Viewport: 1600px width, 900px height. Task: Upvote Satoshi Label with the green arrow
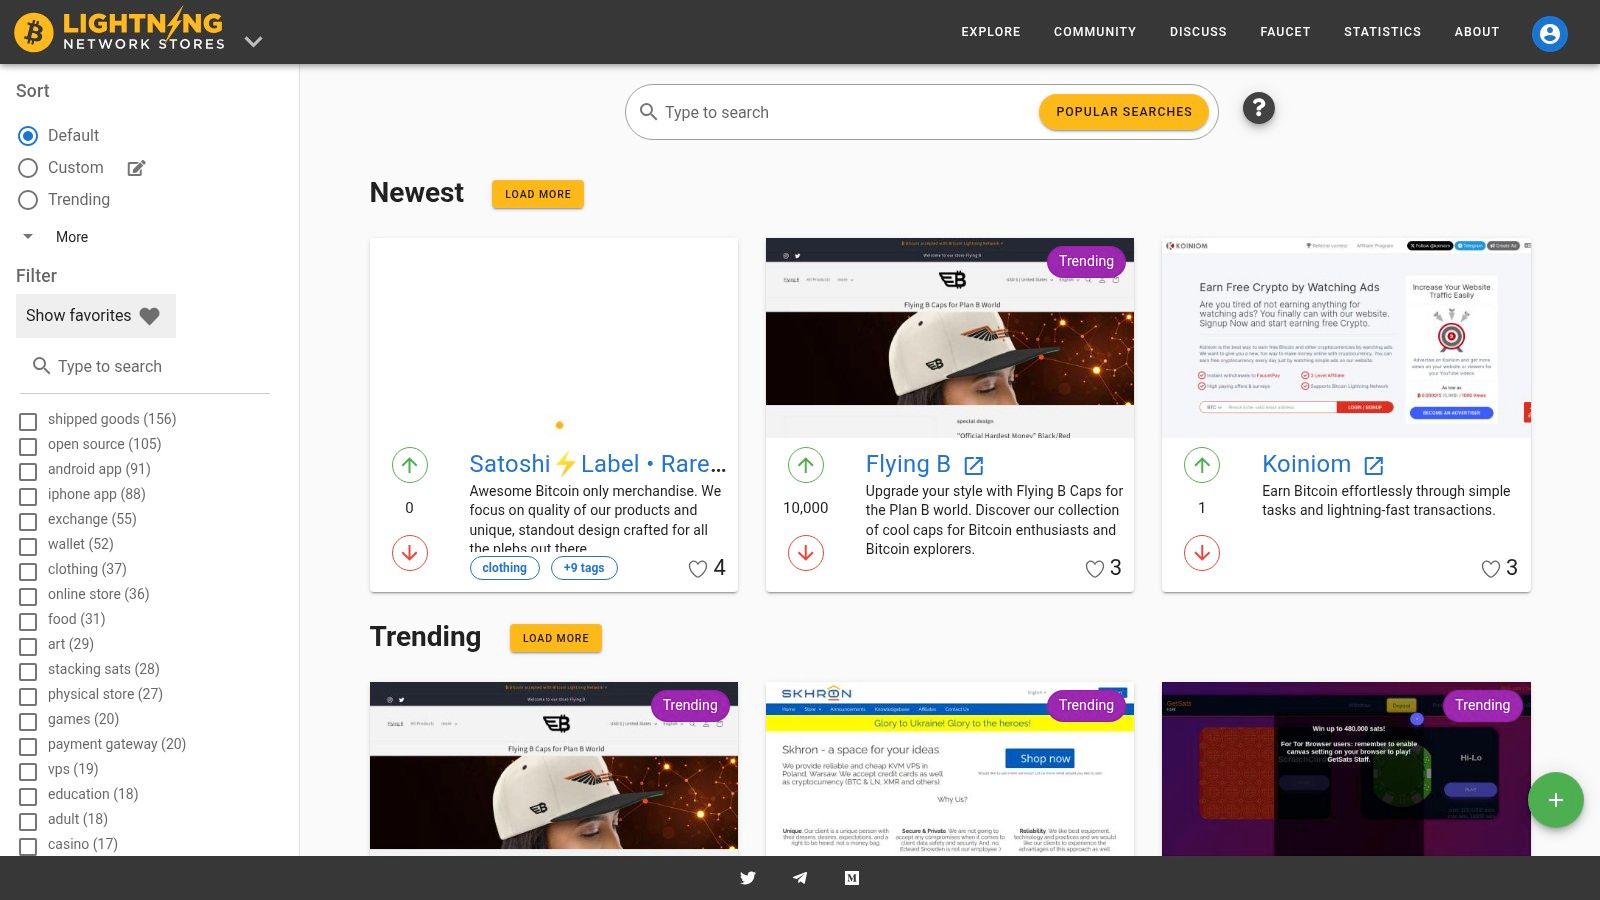pyautogui.click(x=410, y=465)
